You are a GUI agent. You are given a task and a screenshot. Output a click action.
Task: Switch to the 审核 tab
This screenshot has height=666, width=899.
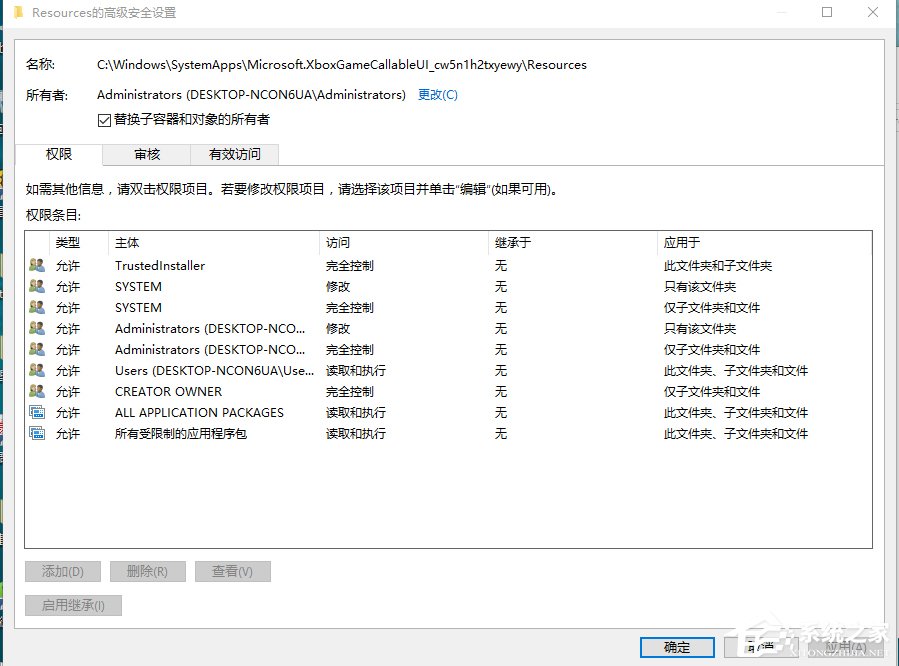click(146, 154)
